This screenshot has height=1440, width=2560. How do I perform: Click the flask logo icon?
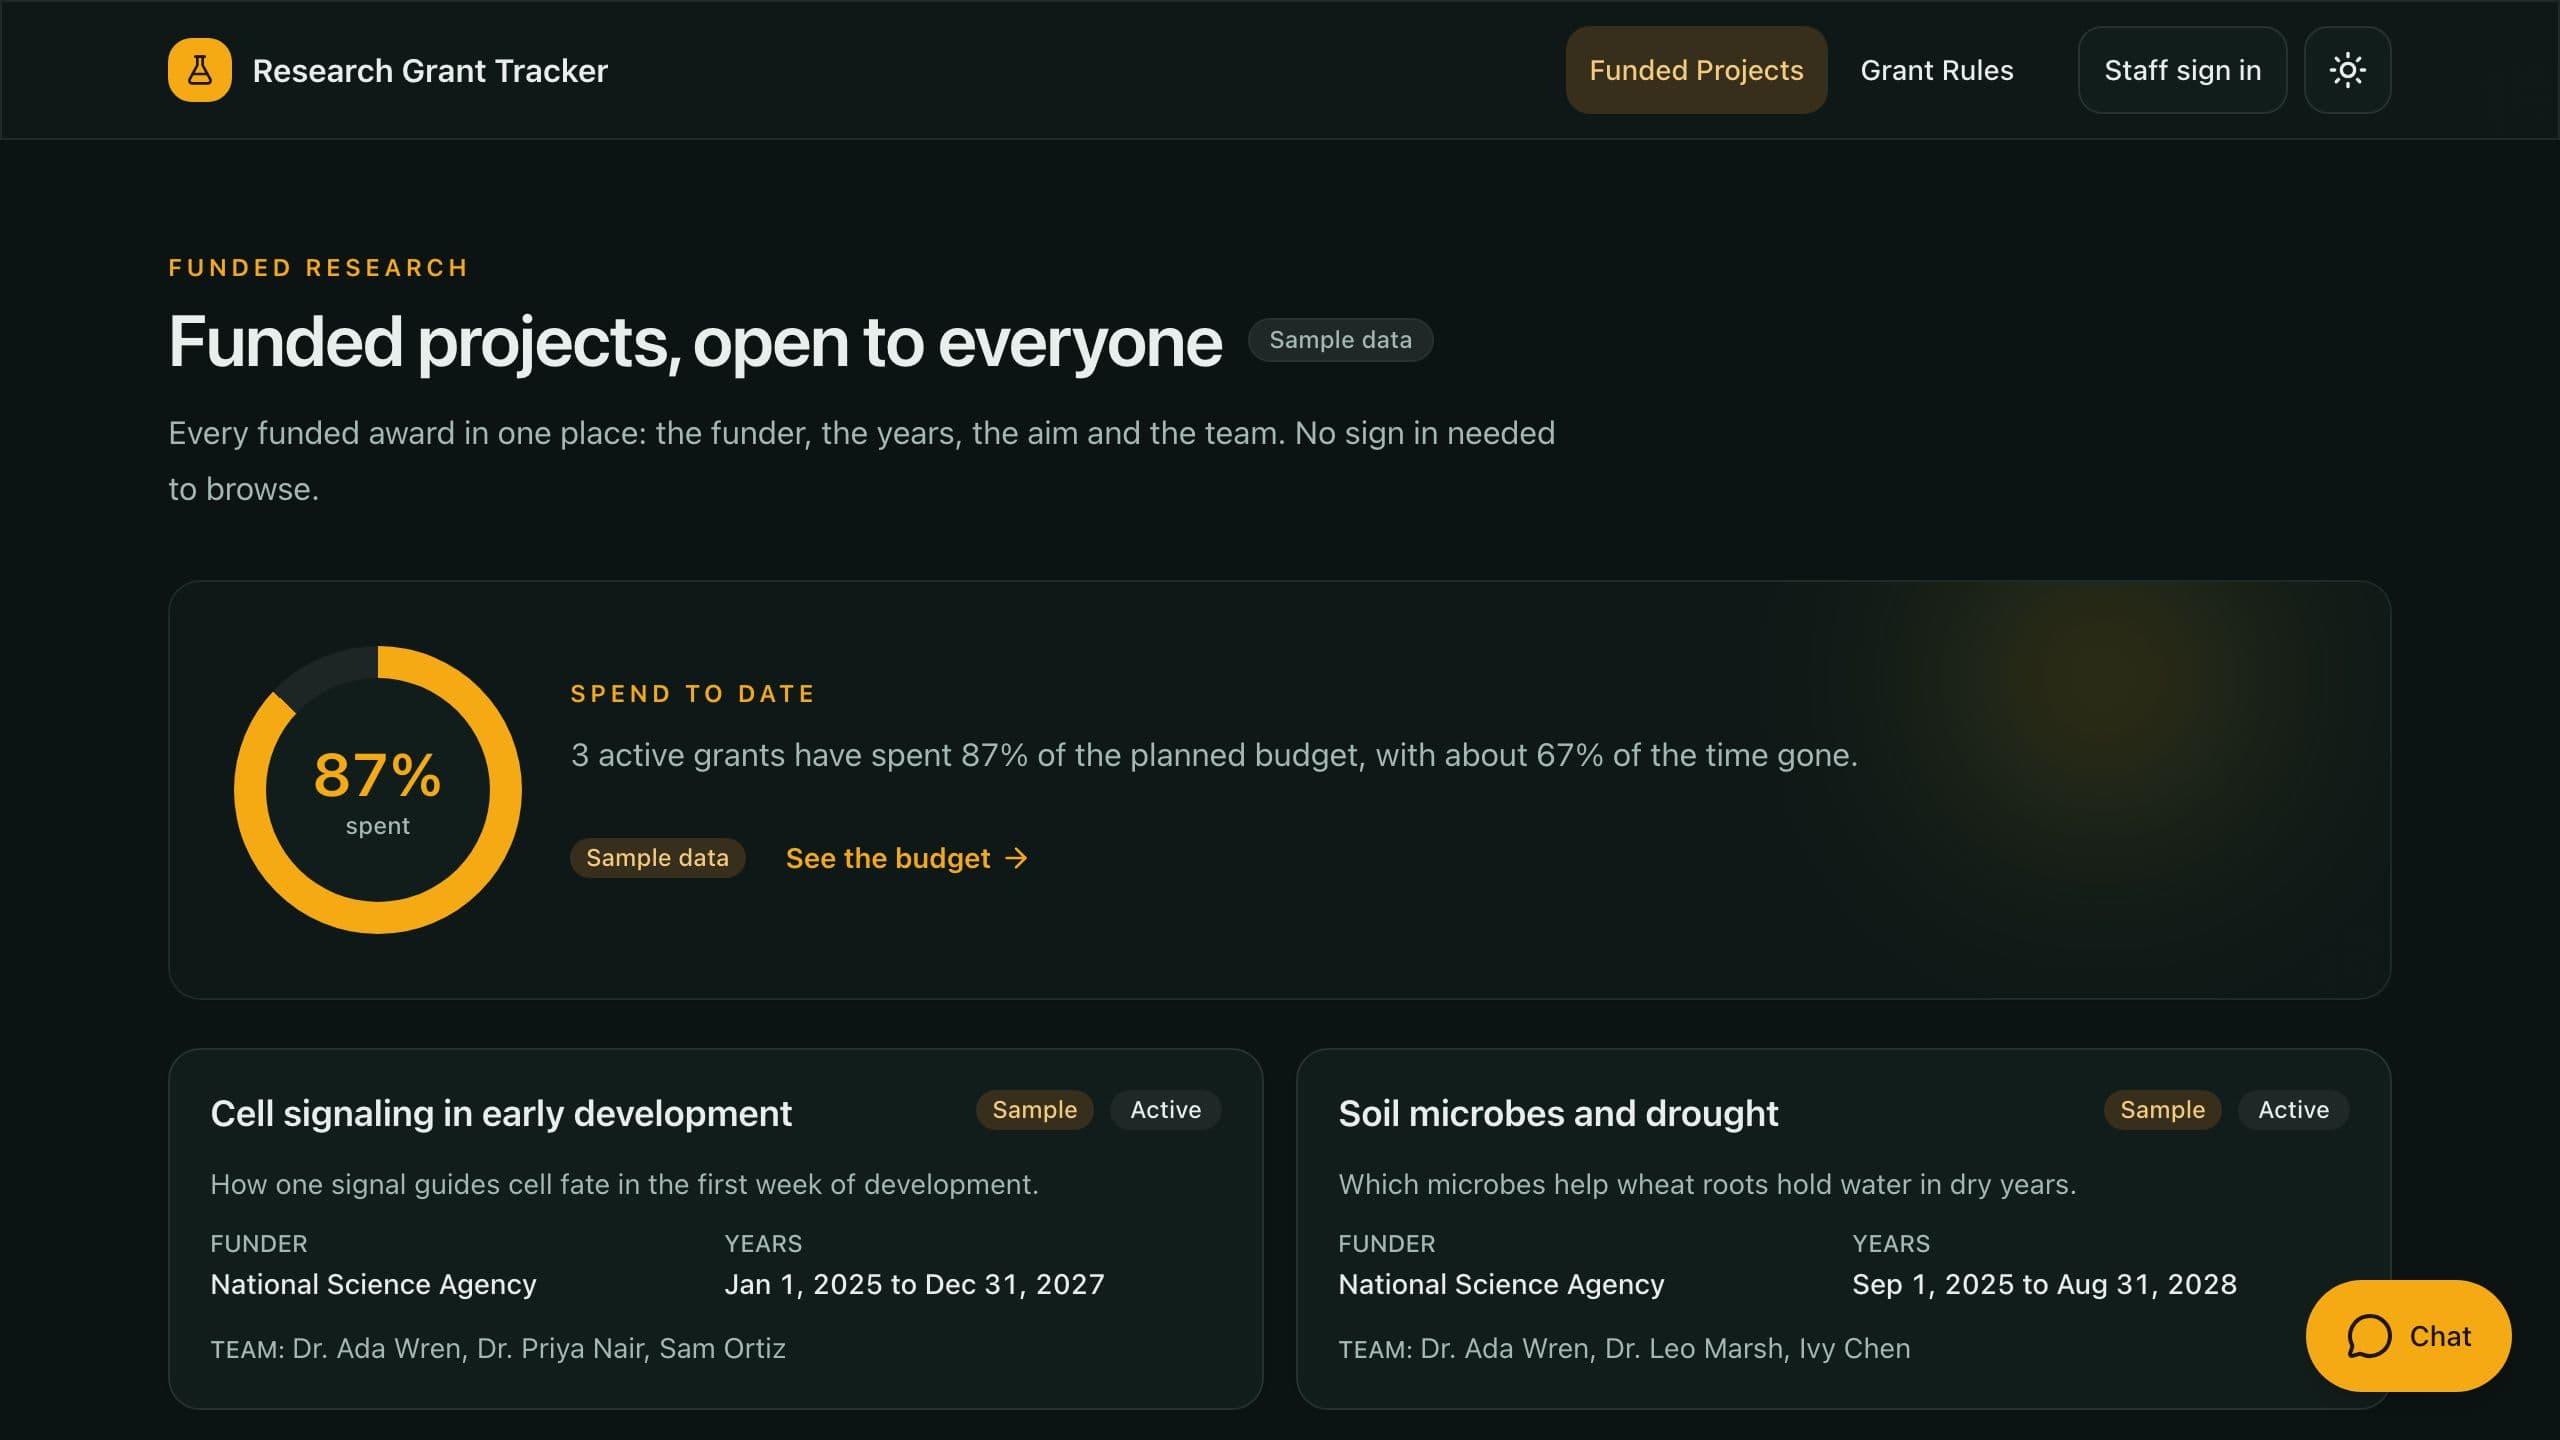pyautogui.click(x=199, y=70)
